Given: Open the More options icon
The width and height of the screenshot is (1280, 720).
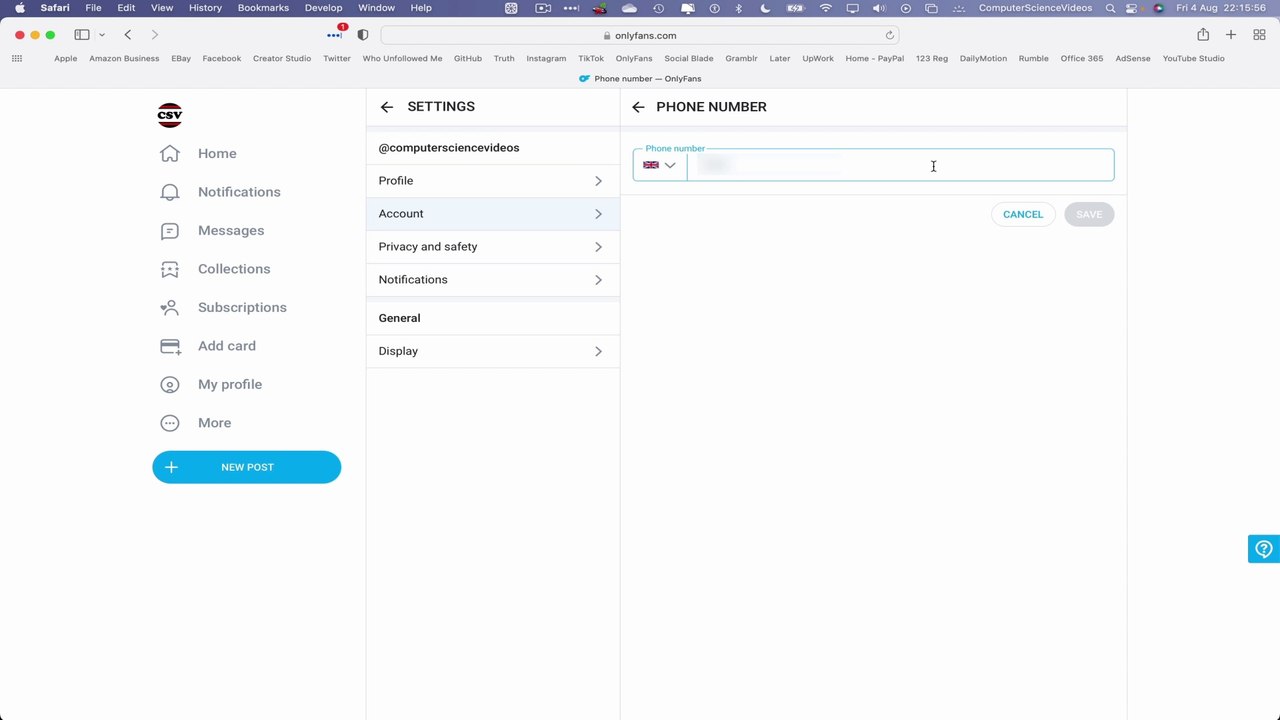Looking at the screenshot, I should [x=170, y=423].
